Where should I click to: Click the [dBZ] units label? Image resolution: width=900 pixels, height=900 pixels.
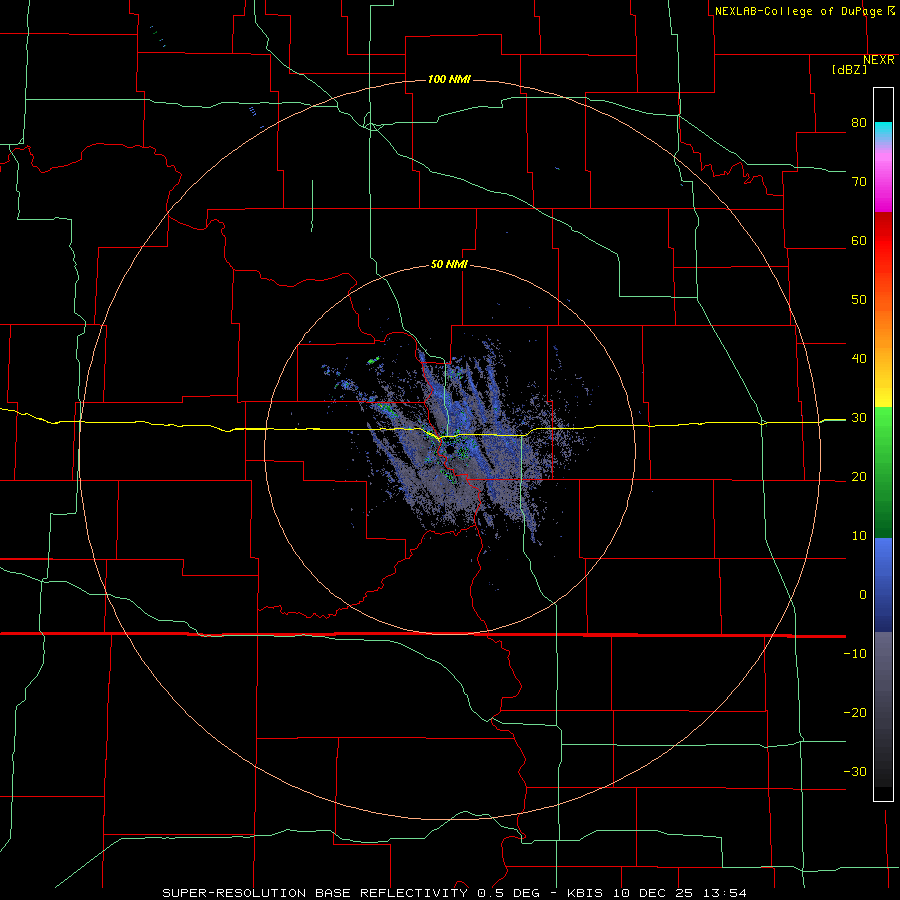(x=849, y=69)
